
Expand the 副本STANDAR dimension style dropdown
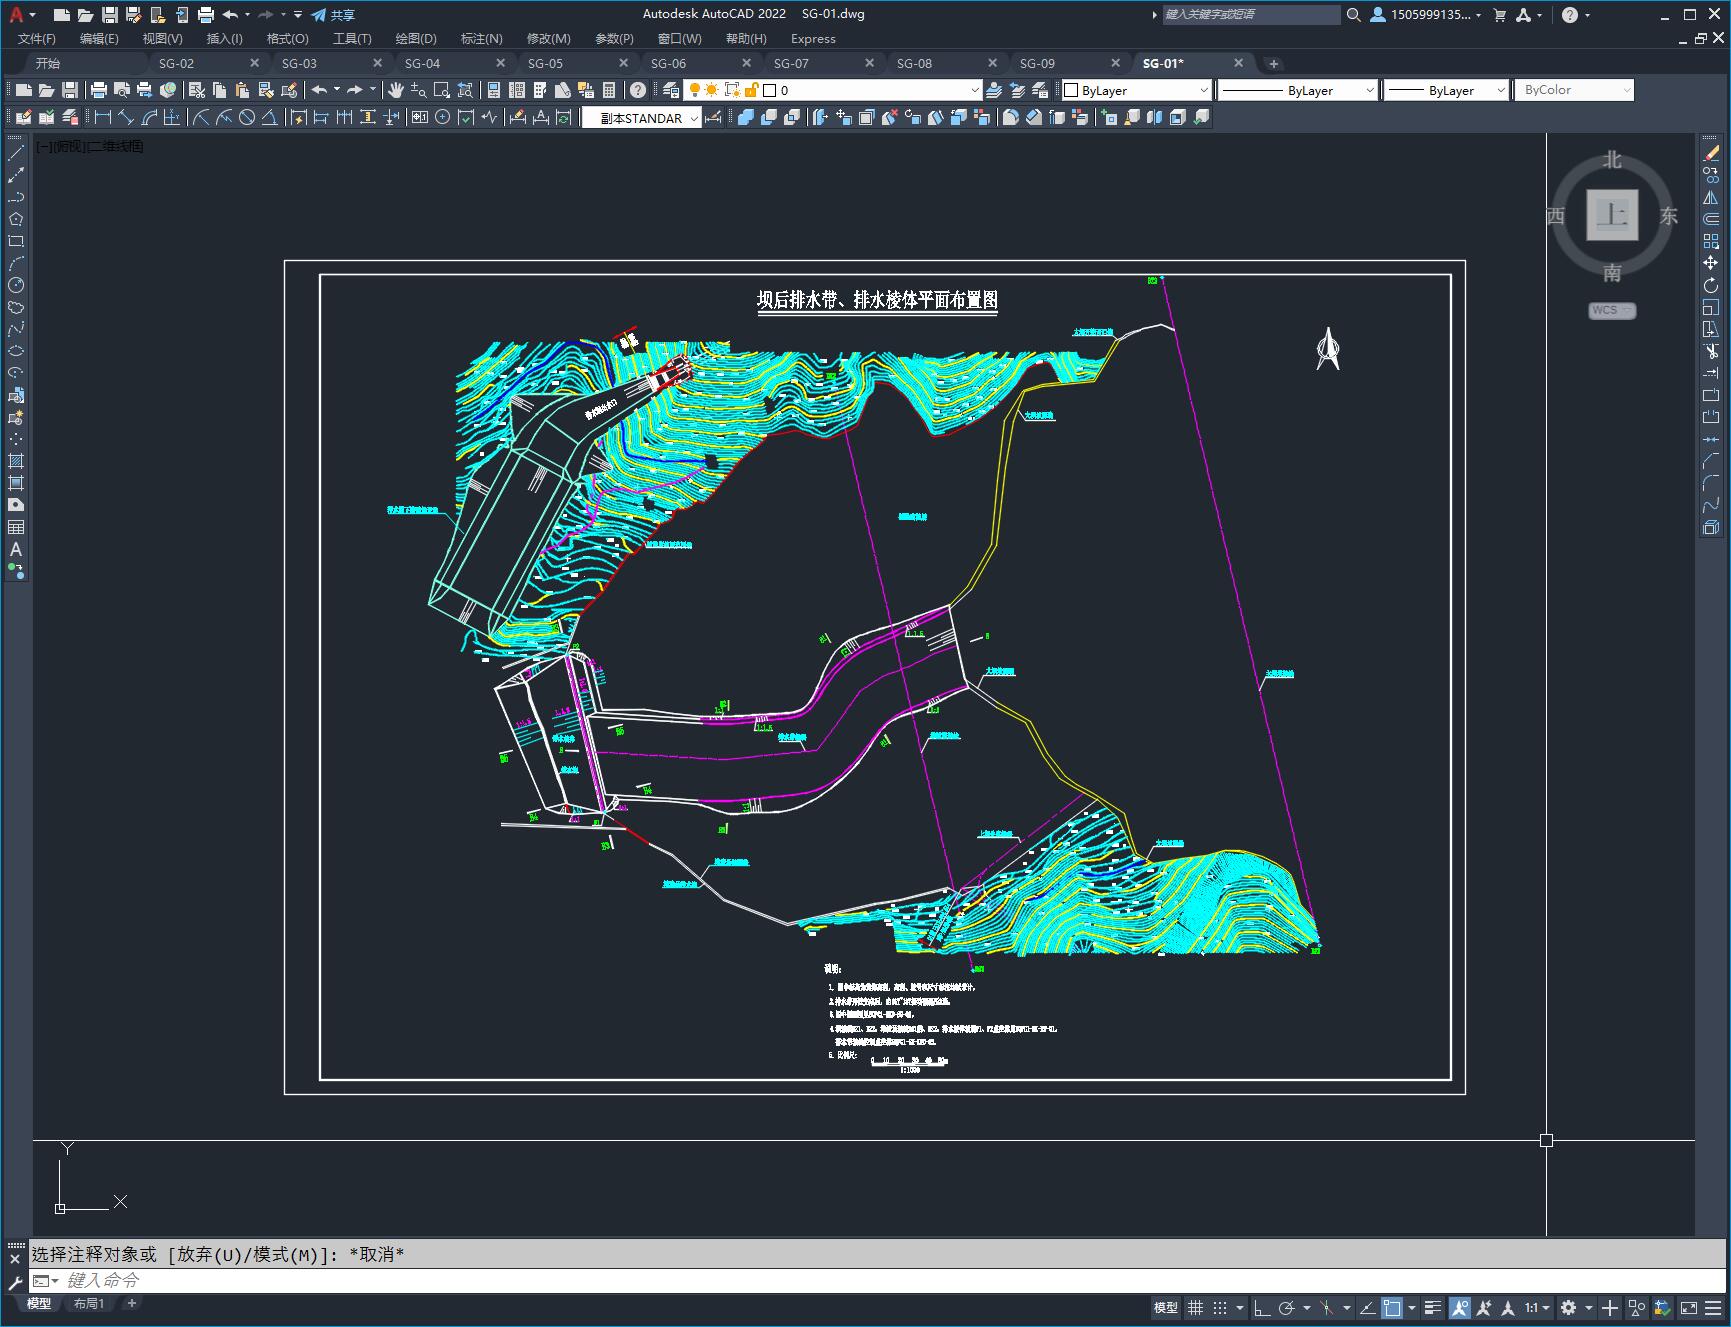[693, 118]
